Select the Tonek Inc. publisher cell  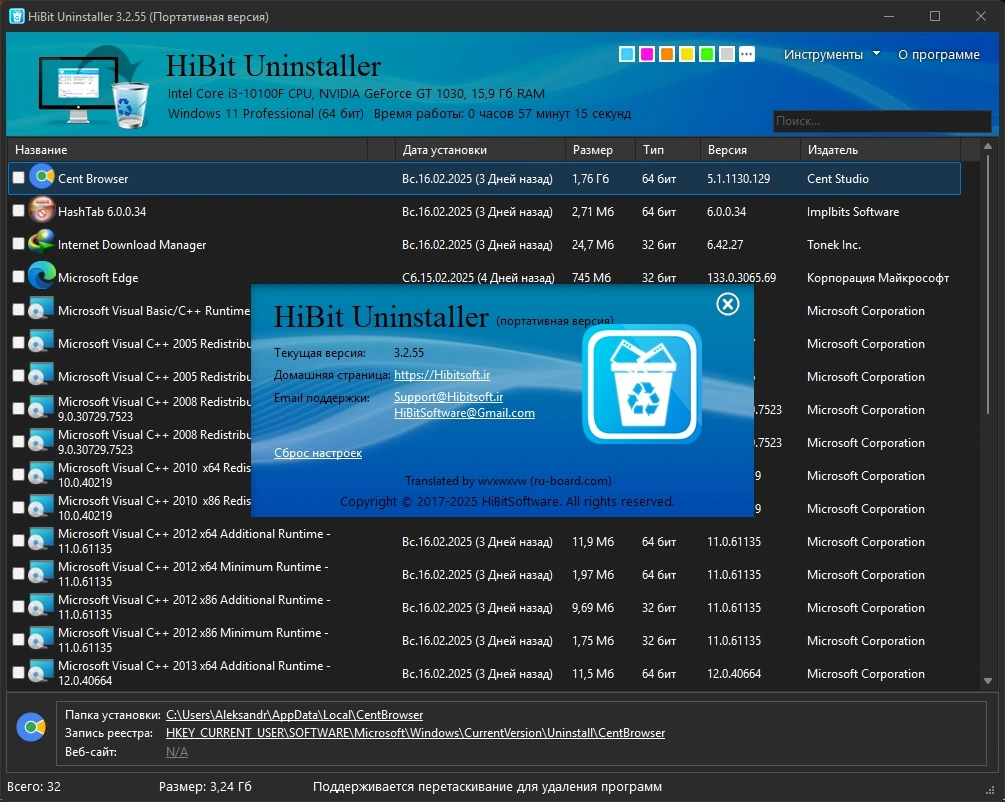click(833, 245)
